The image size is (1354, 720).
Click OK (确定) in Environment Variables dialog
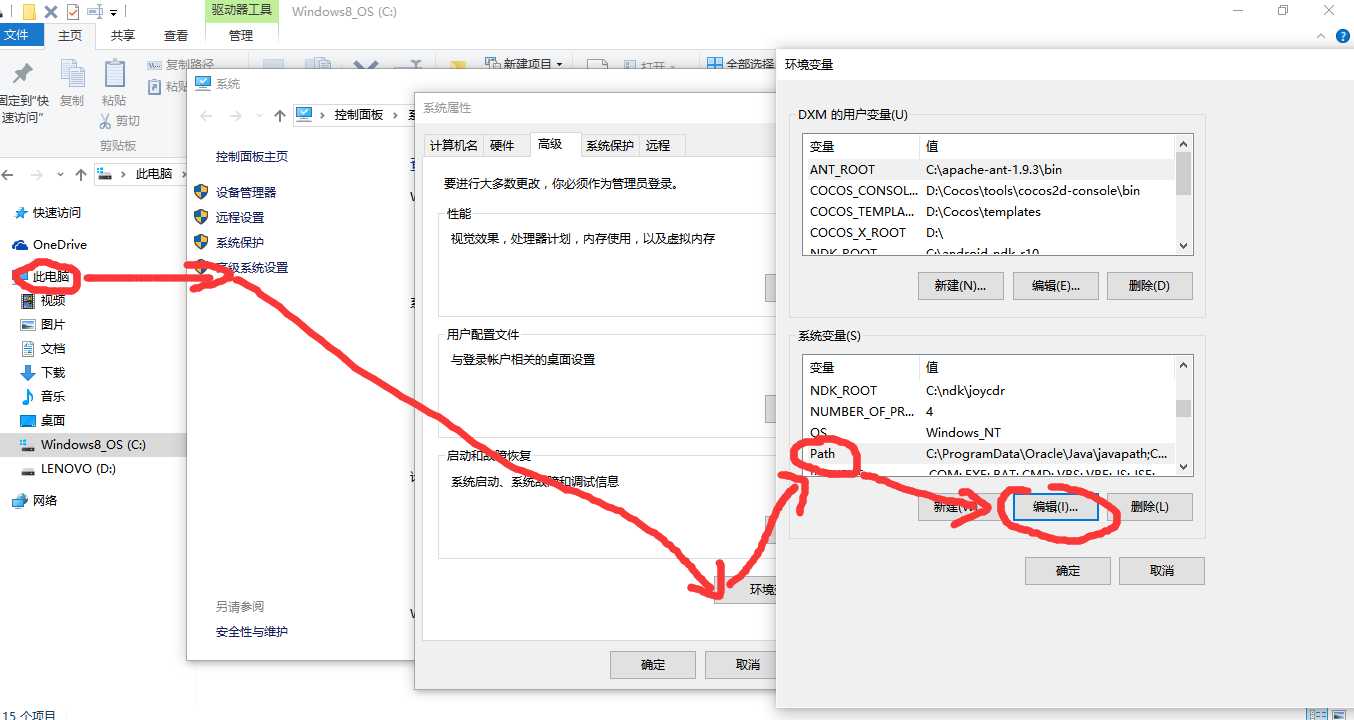(x=1068, y=570)
